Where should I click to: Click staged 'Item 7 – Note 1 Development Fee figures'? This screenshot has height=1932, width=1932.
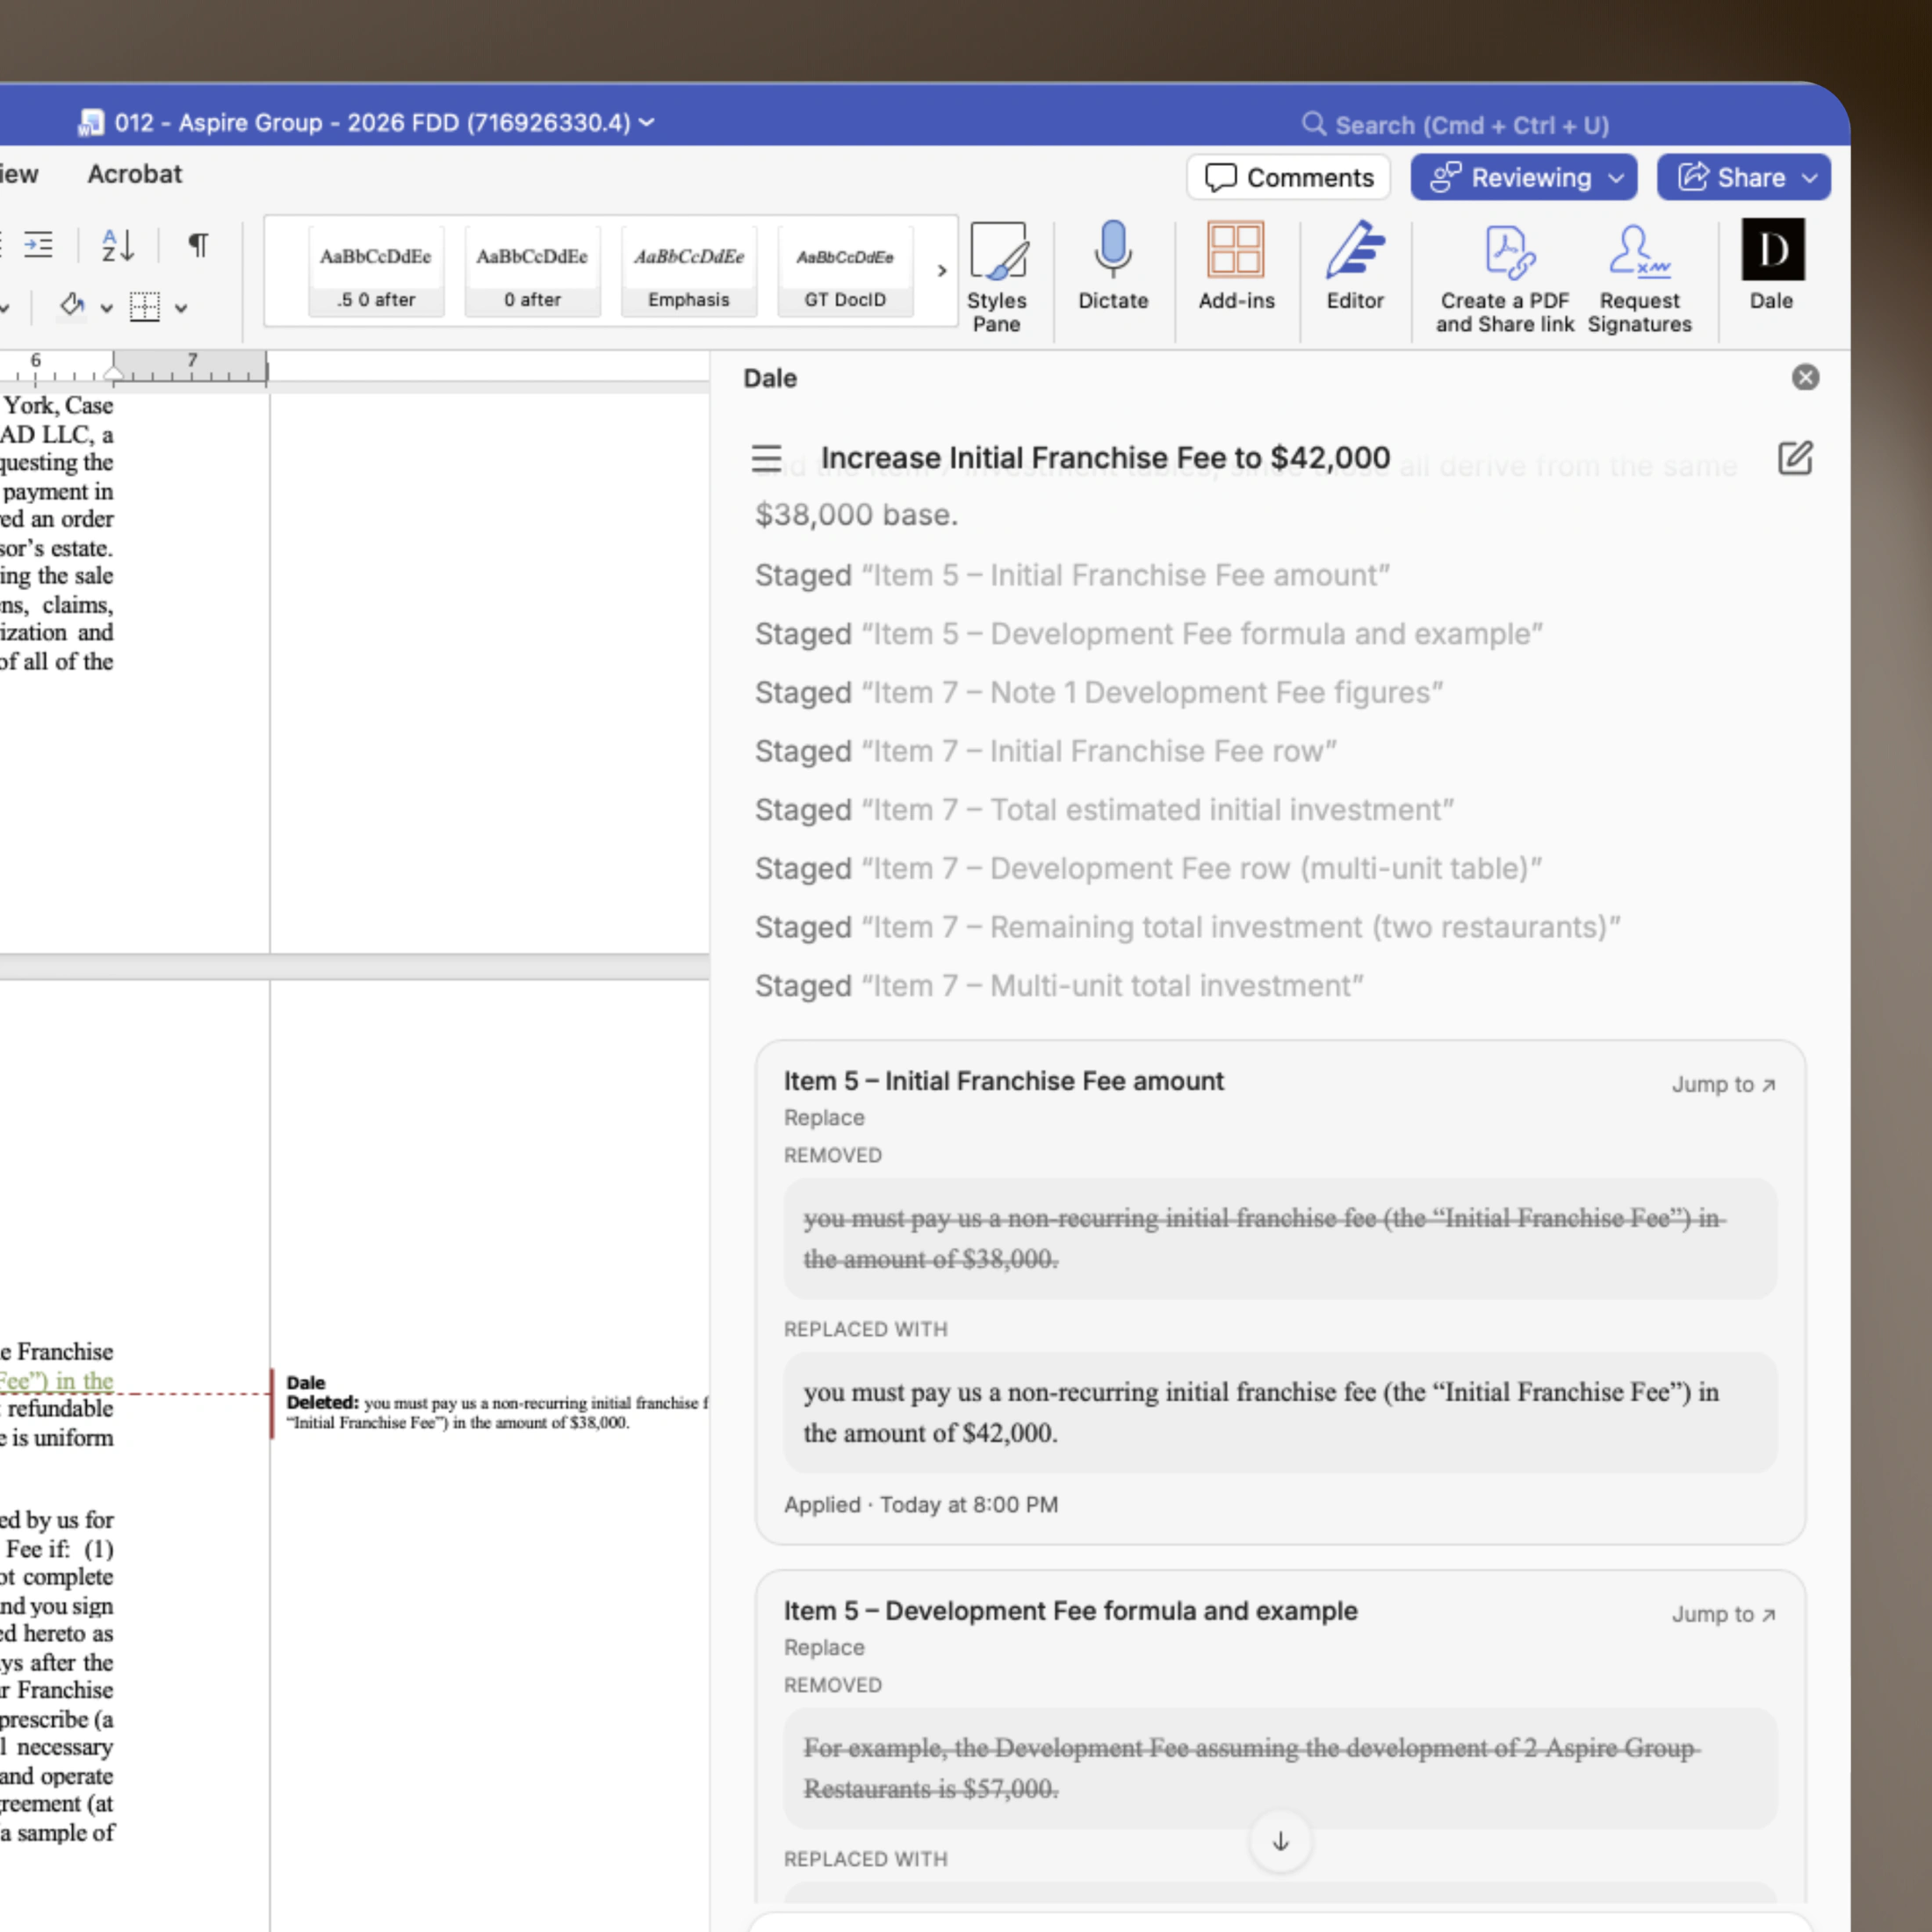tap(1099, 692)
